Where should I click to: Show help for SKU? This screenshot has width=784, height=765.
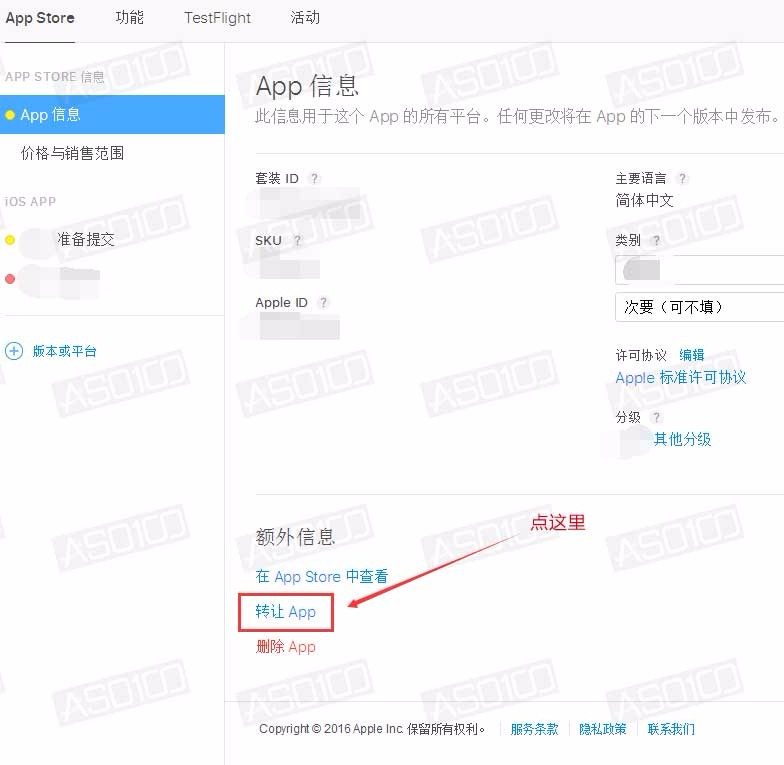tap(298, 240)
